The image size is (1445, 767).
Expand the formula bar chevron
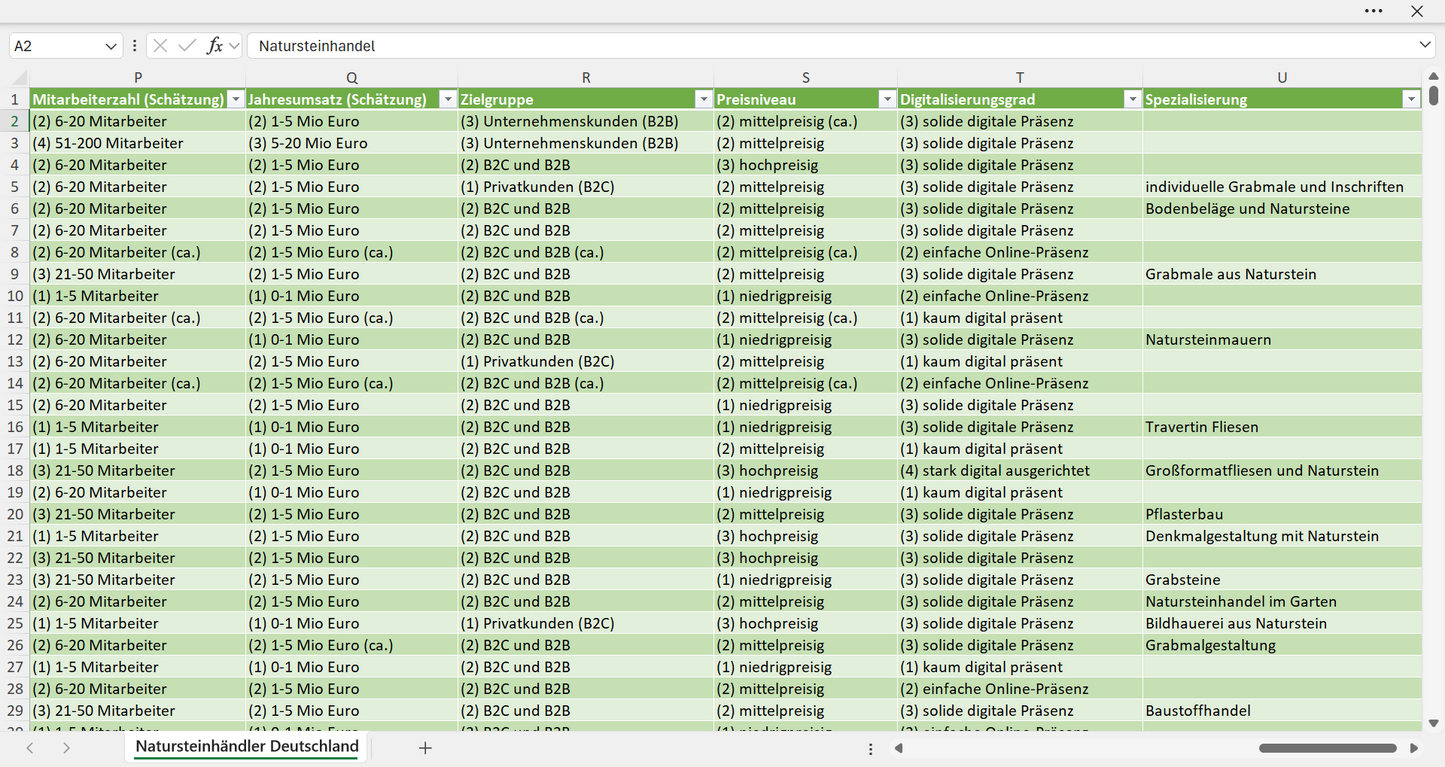tap(1425, 46)
